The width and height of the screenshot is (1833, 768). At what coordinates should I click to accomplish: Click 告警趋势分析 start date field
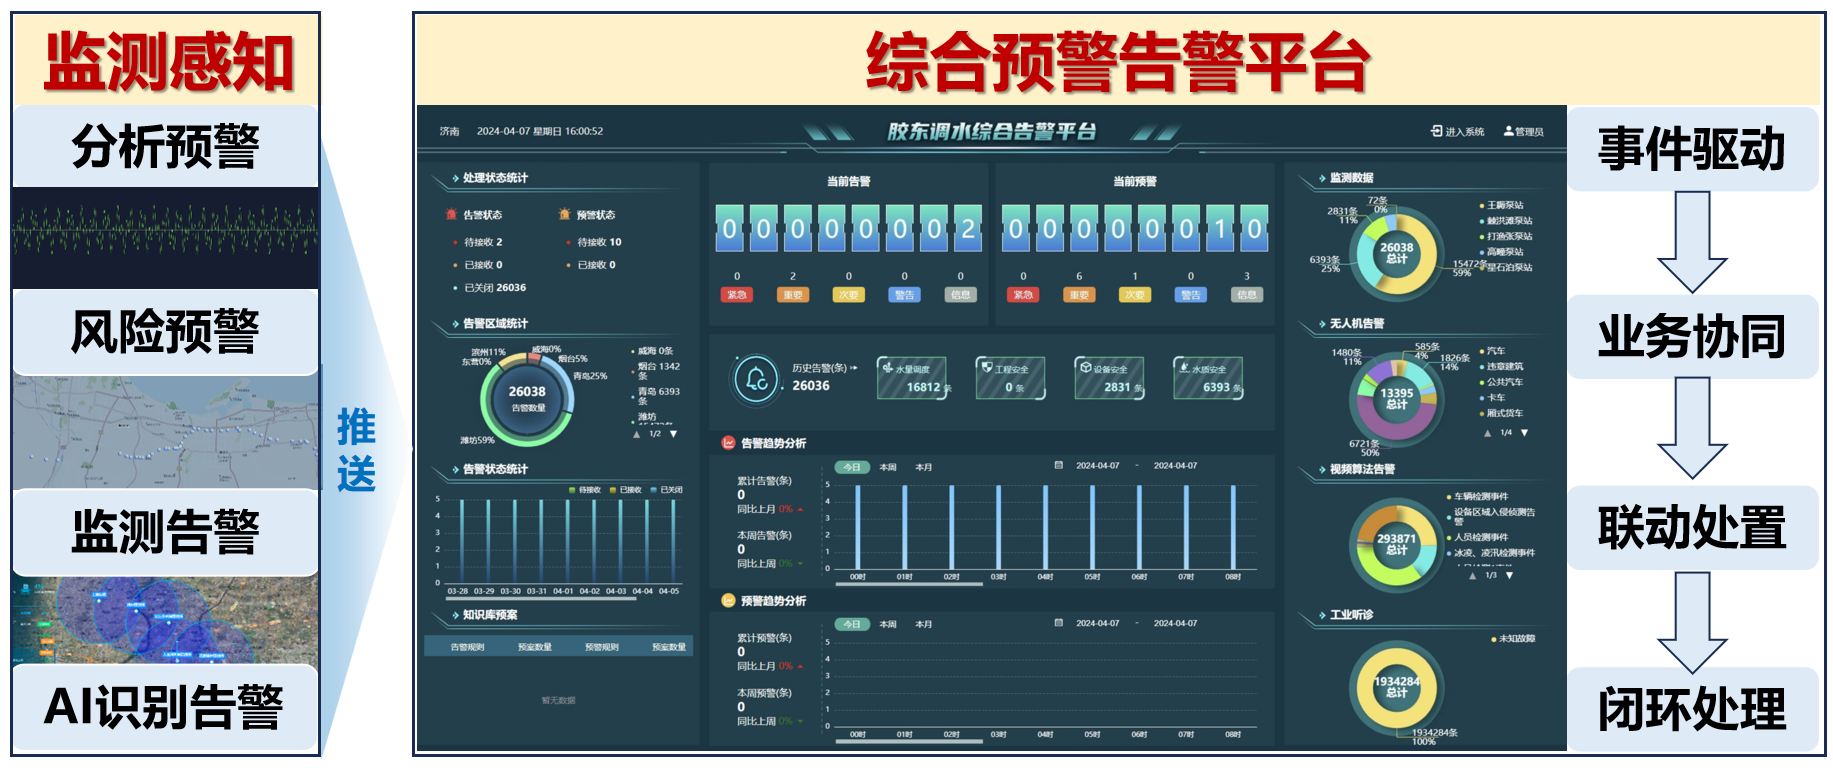point(1097,466)
